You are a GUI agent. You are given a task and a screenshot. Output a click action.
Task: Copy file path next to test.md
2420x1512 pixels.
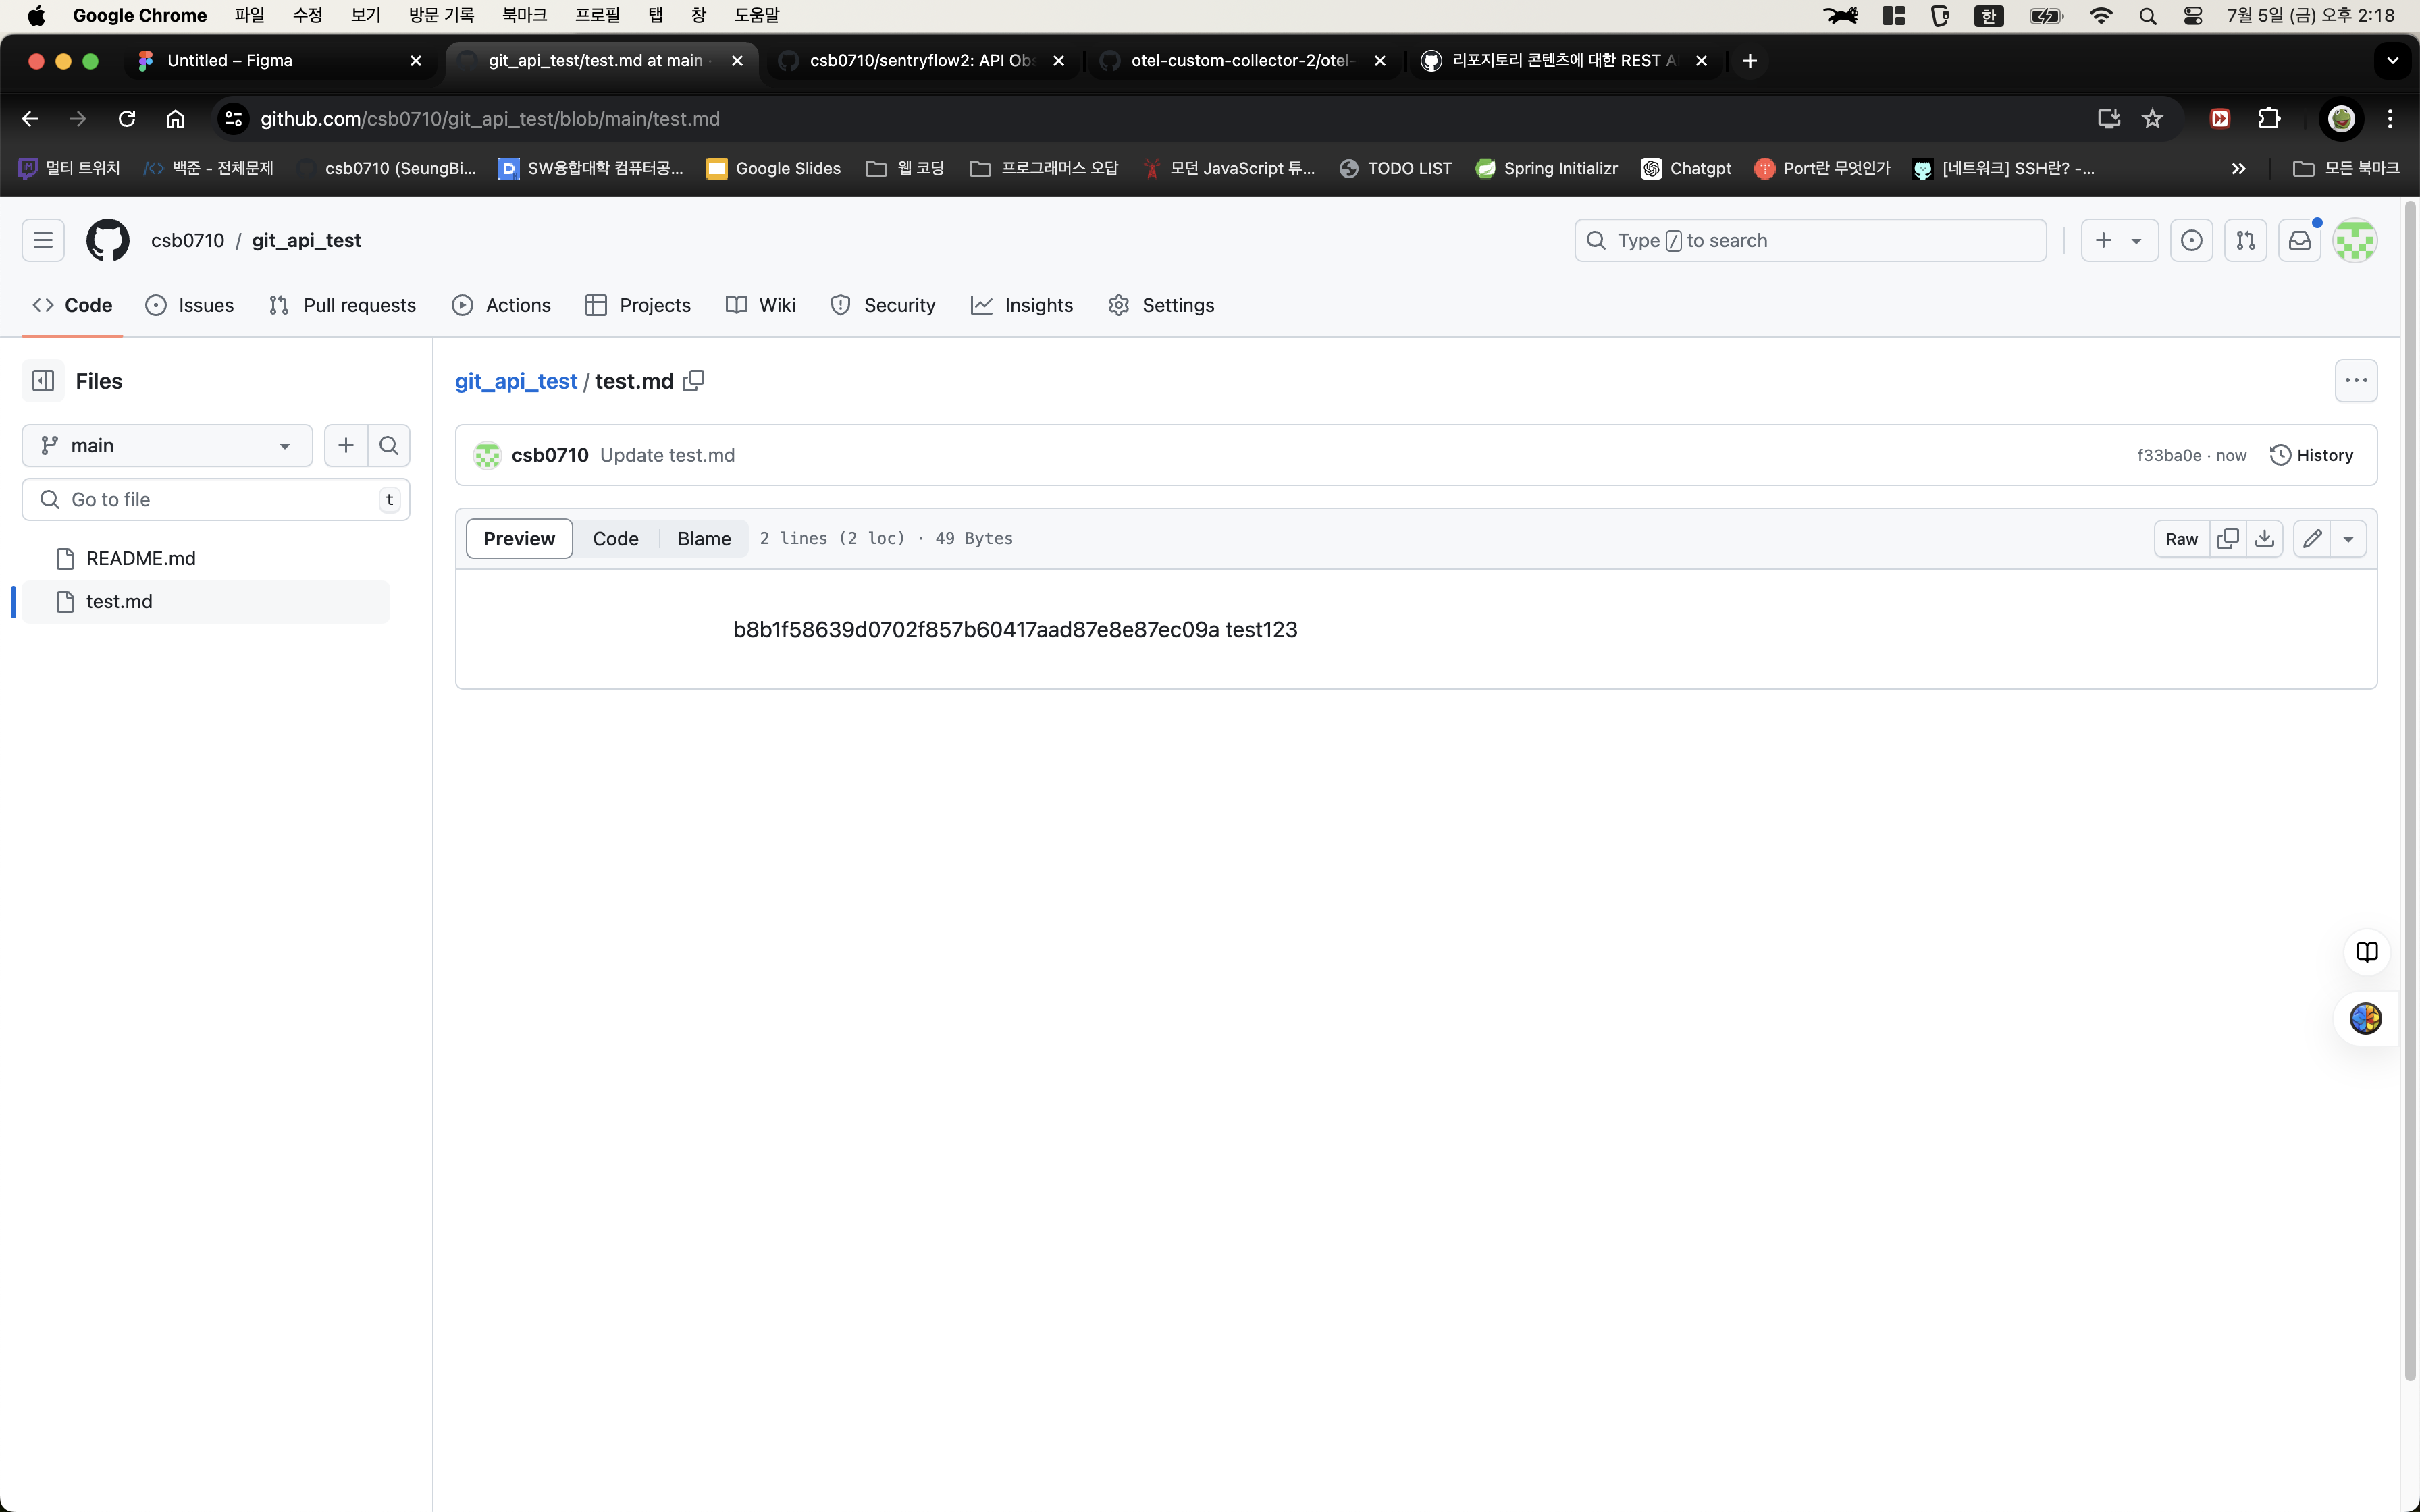[x=693, y=381]
